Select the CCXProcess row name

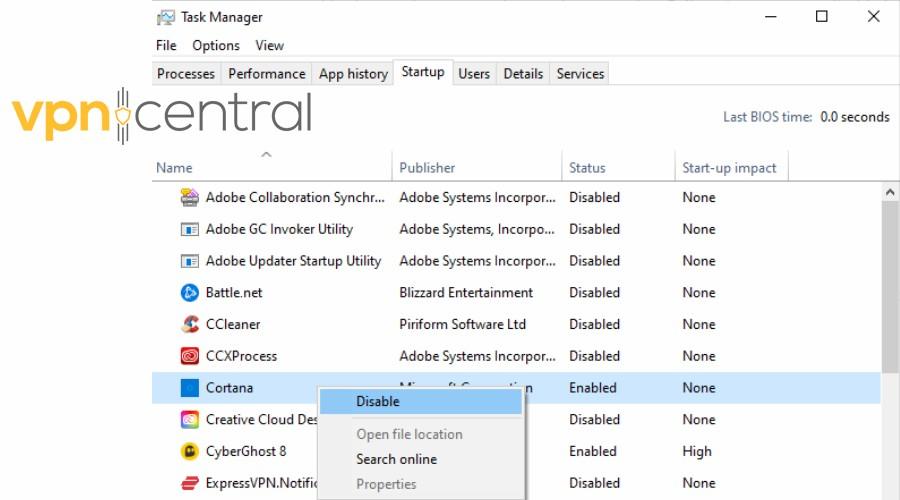point(241,356)
